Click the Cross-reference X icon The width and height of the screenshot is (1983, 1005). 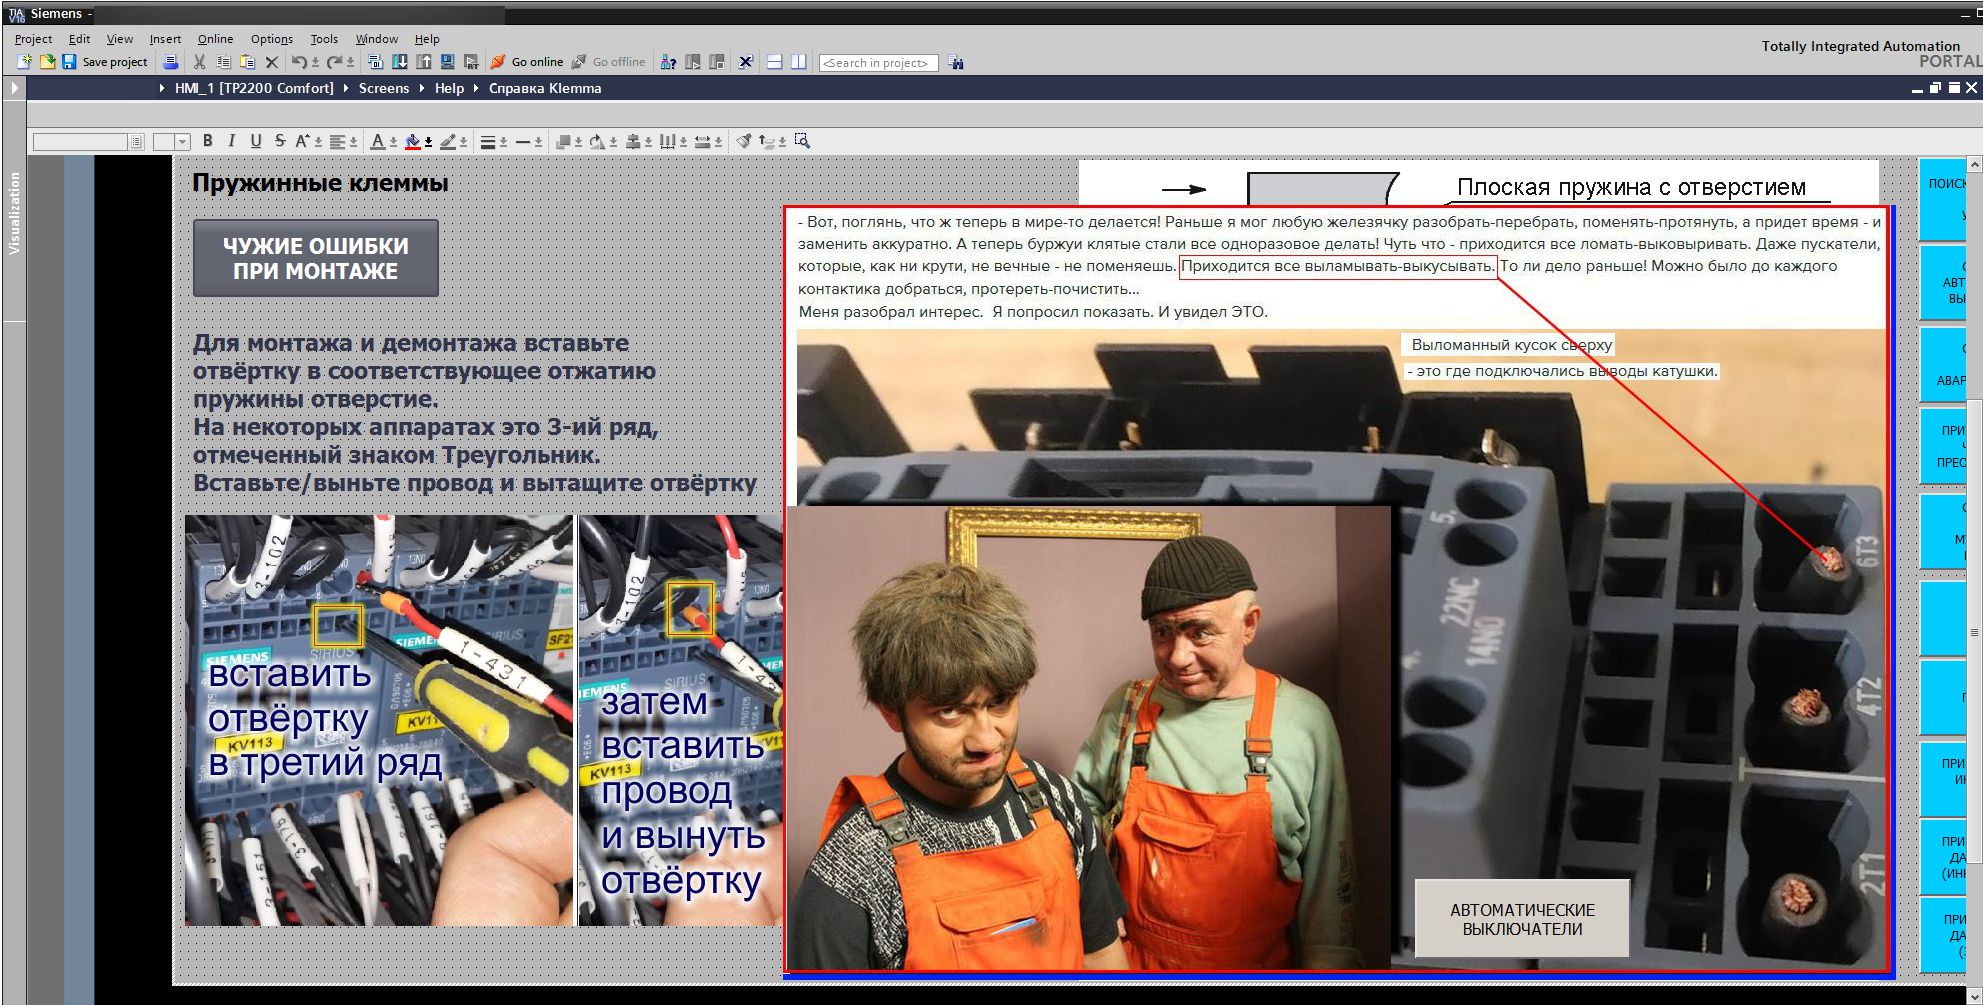point(745,62)
